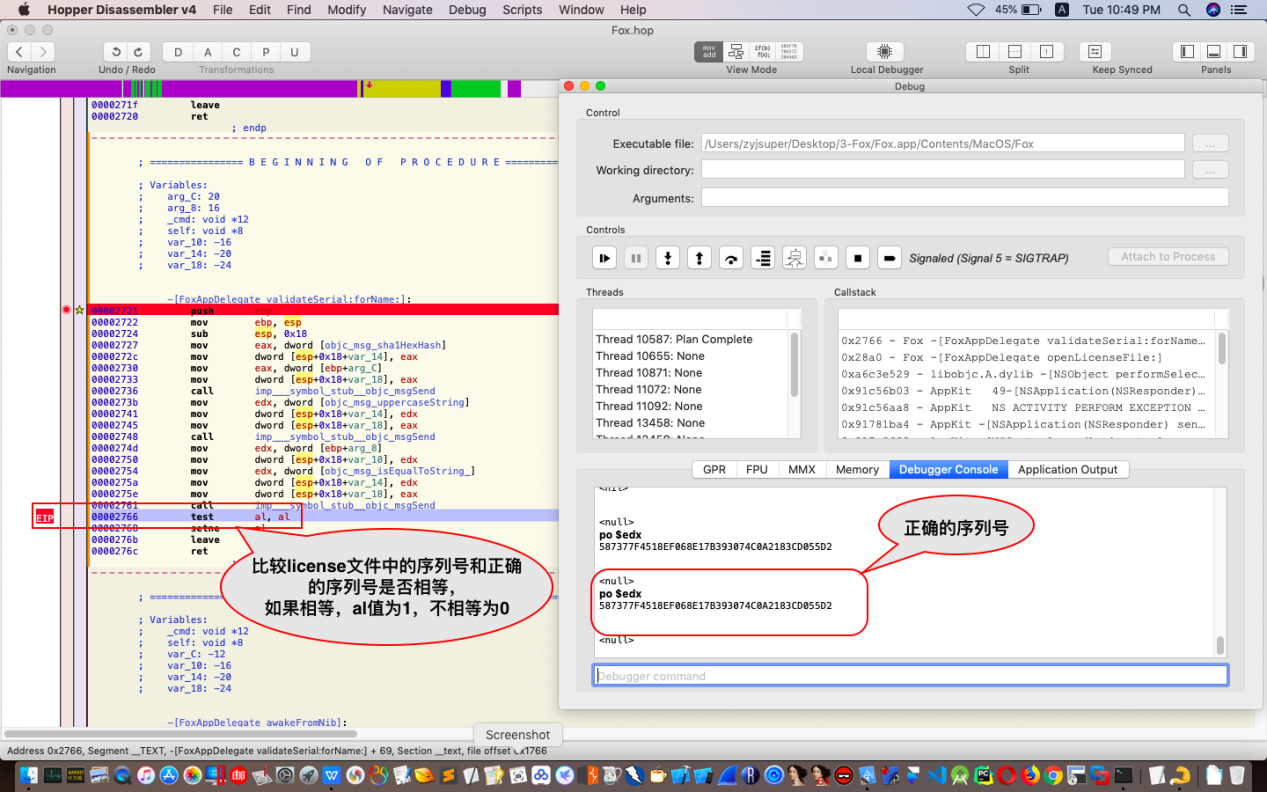The width and height of the screenshot is (1267, 792).
Task: Click the Executable file path field
Action: pyautogui.click(x=943, y=143)
